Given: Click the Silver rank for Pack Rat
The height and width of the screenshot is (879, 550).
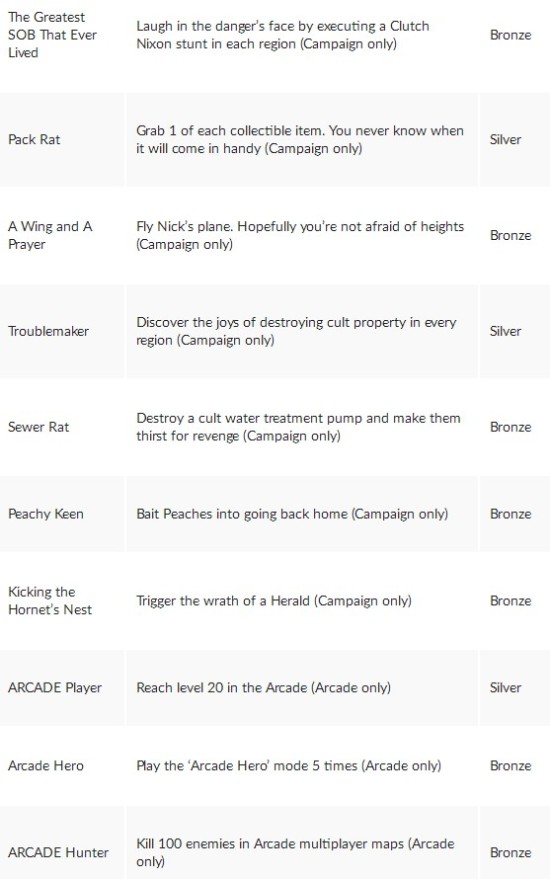Looking at the screenshot, I should coord(505,140).
